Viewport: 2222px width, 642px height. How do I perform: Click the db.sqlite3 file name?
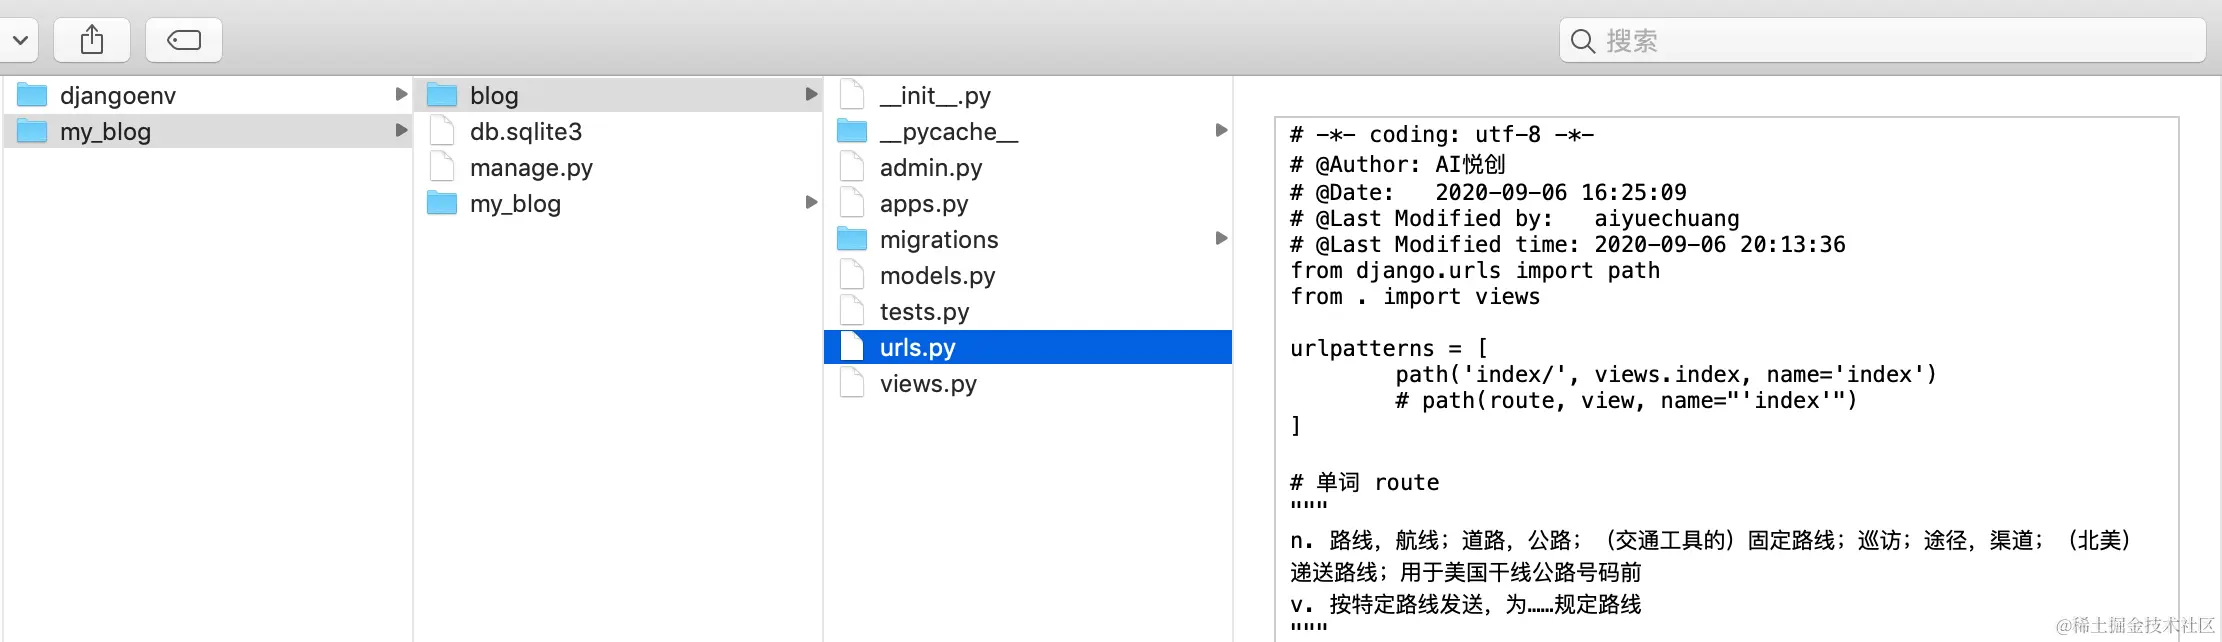click(526, 132)
